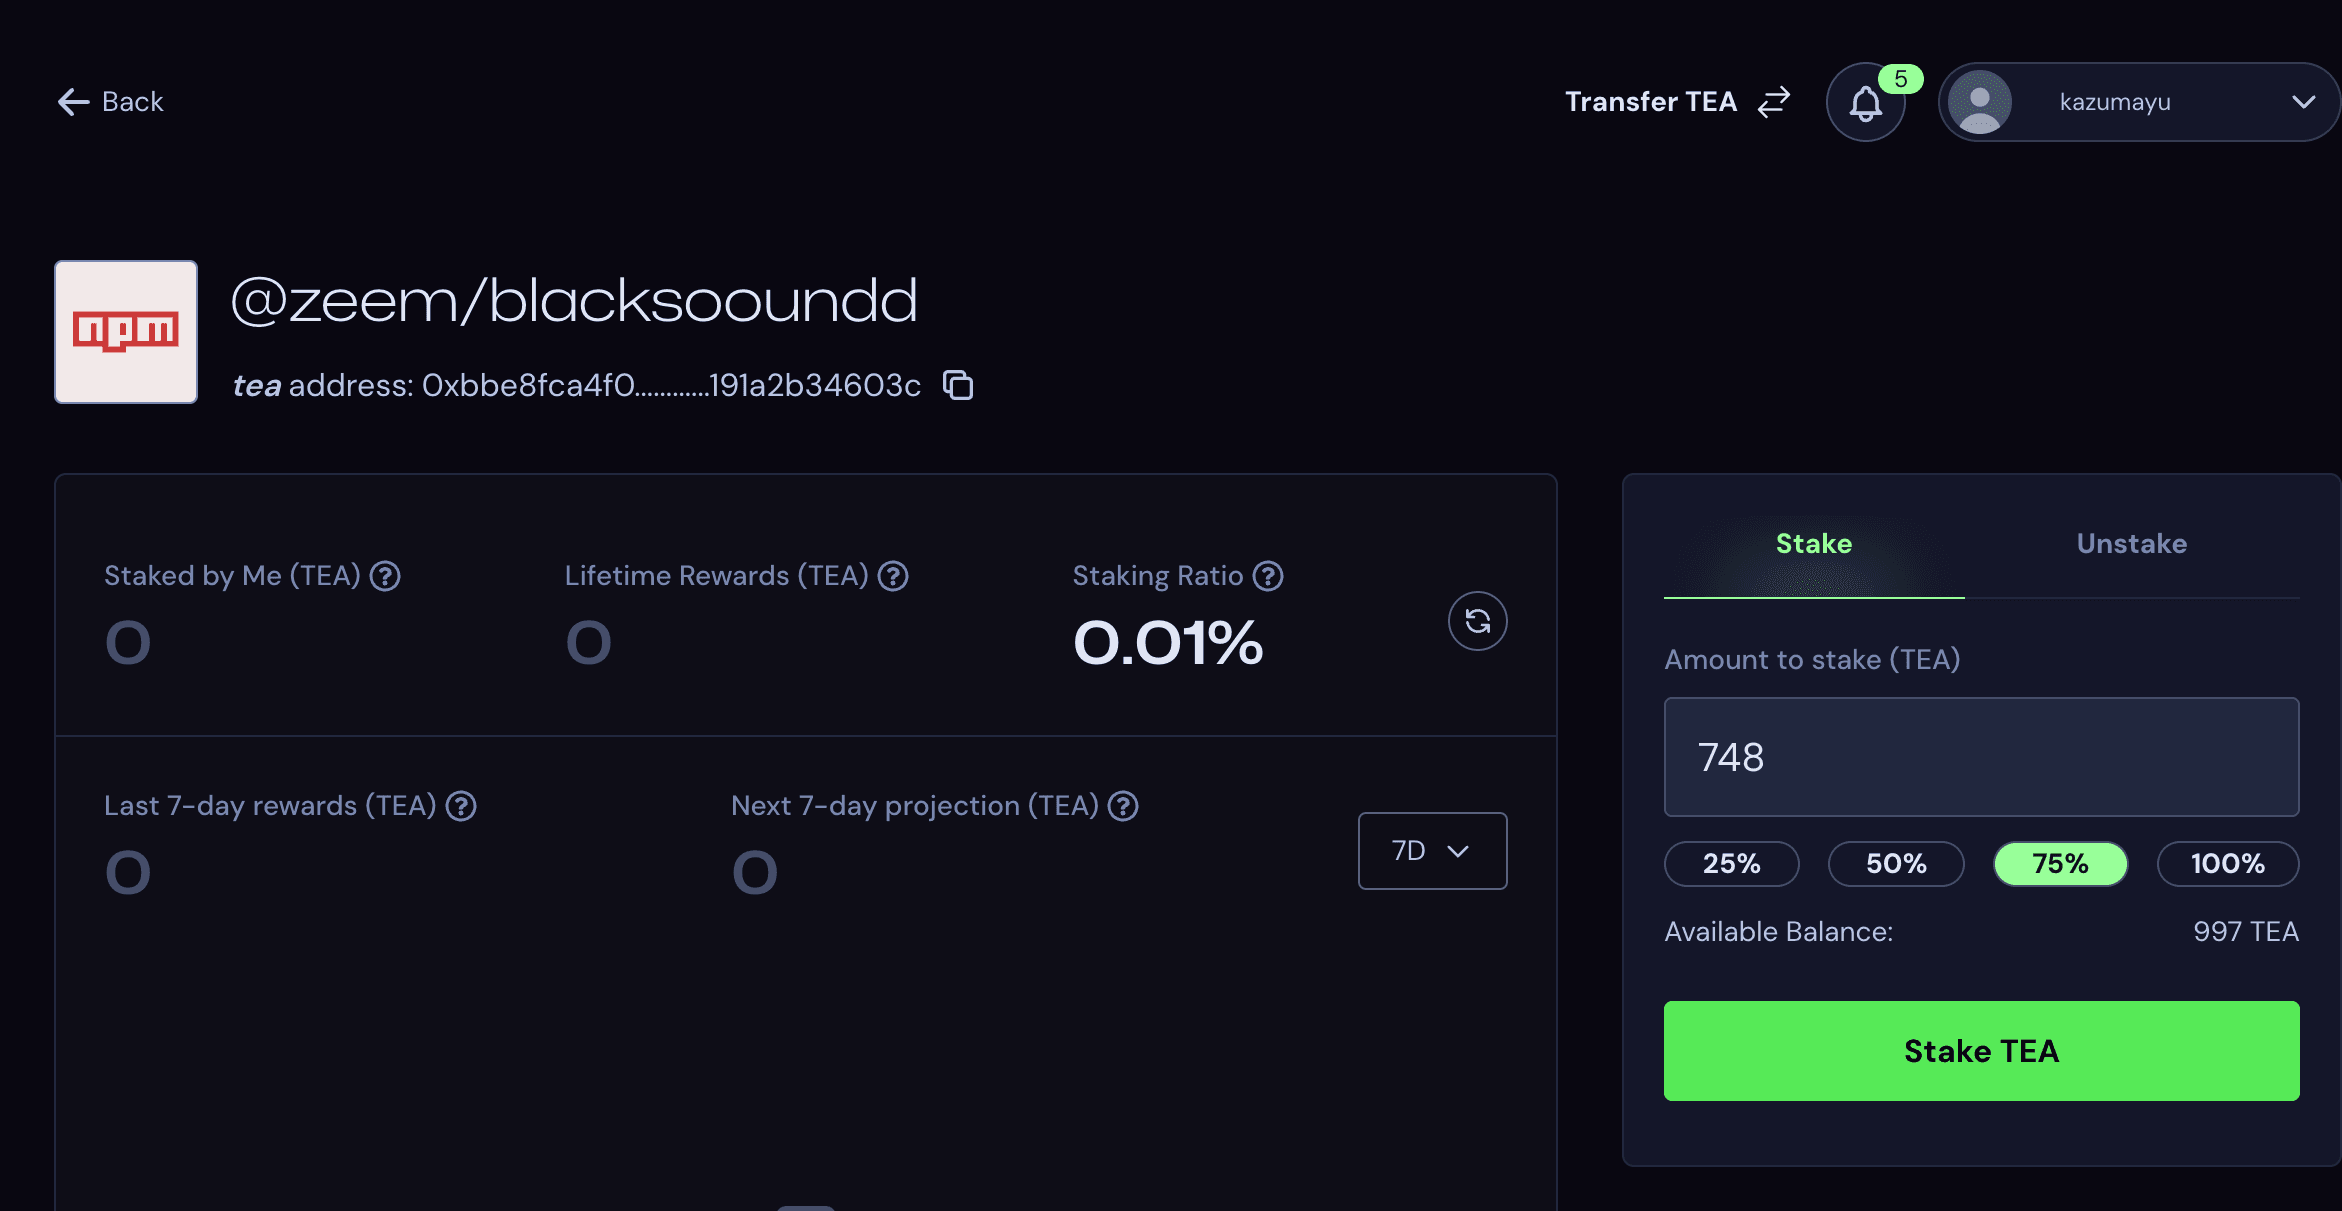
Task: Refresh staking stats with circular arrows icon
Action: (1477, 621)
